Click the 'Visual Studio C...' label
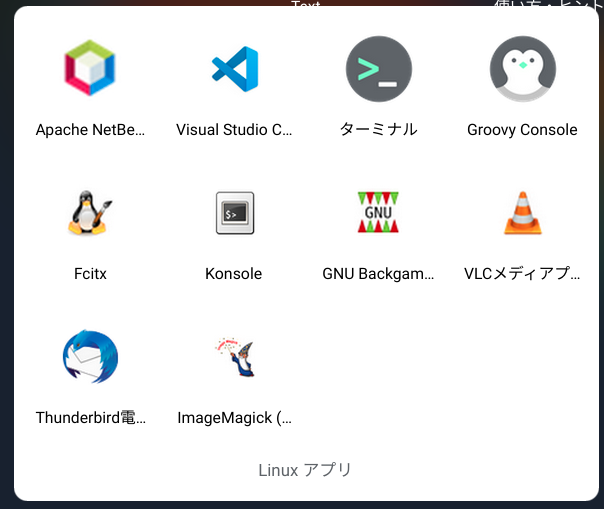Screen dimensions: 604x509 point(234,130)
